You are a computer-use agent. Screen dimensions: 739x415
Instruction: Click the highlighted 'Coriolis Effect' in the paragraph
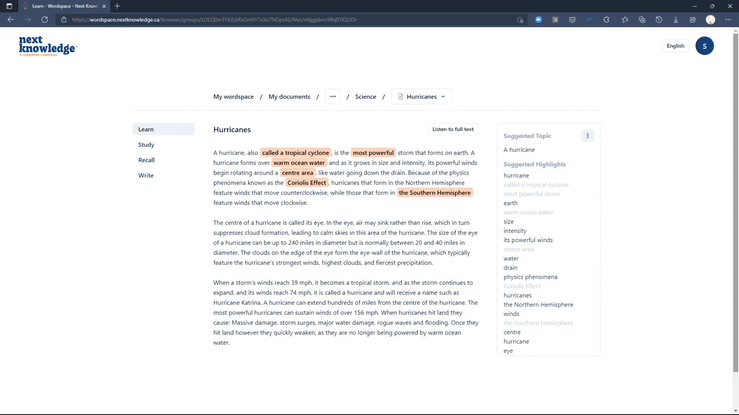pyautogui.click(x=306, y=183)
